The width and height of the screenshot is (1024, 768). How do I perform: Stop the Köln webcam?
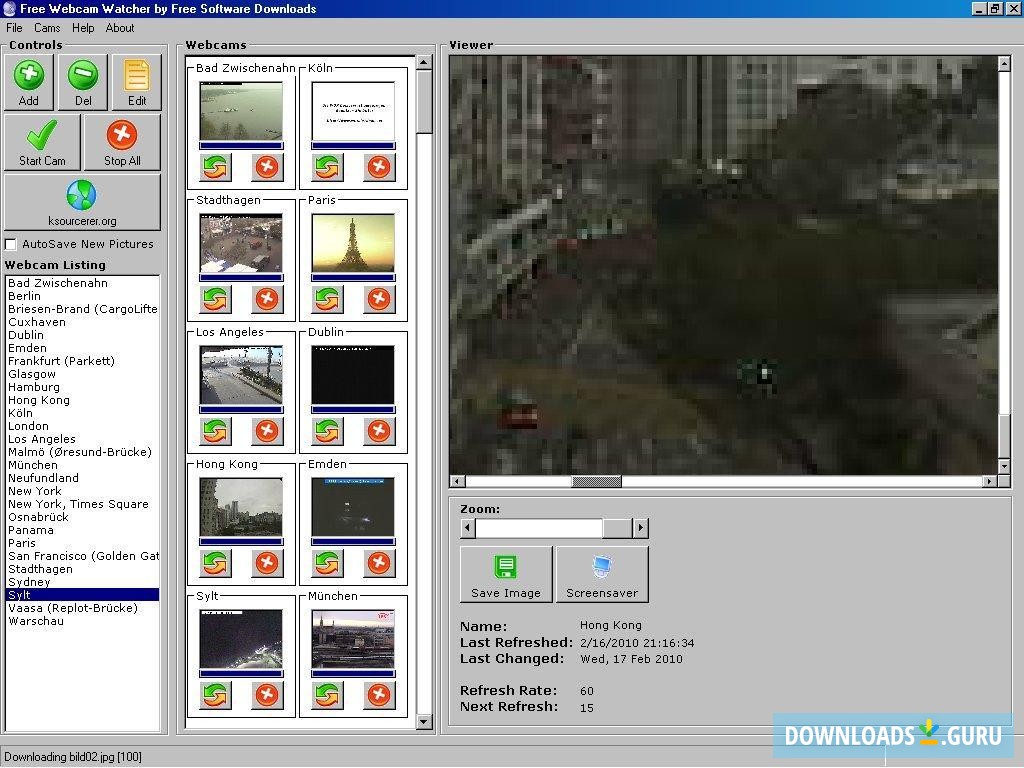pyautogui.click(x=379, y=167)
